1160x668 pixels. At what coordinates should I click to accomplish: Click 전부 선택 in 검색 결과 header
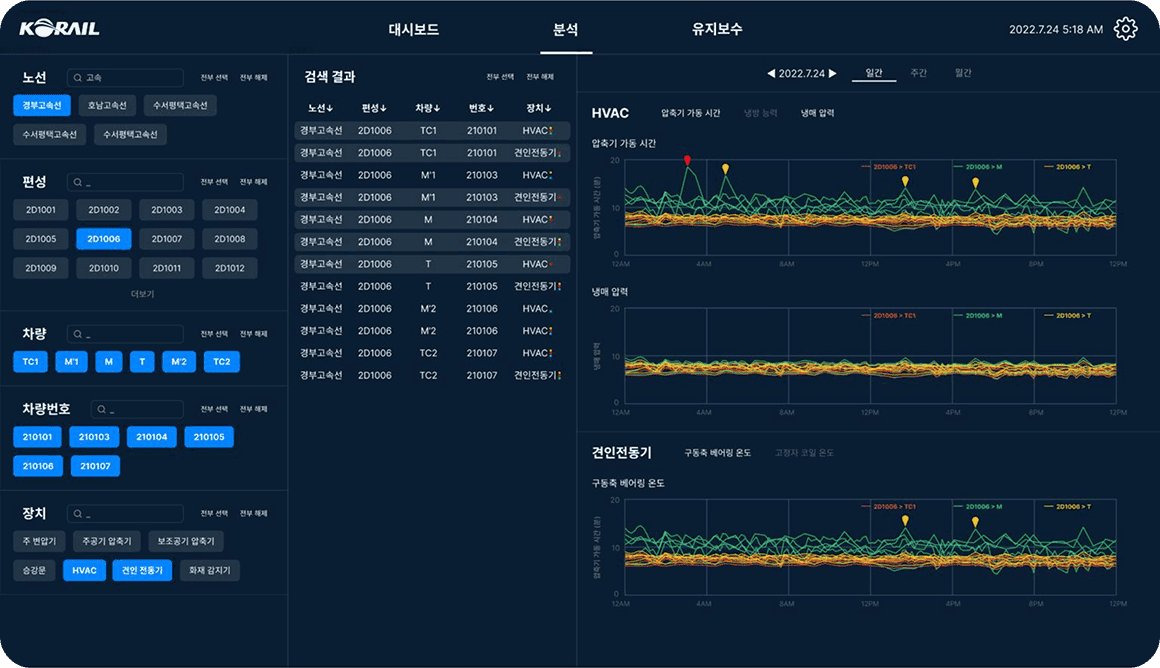click(499, 77)
